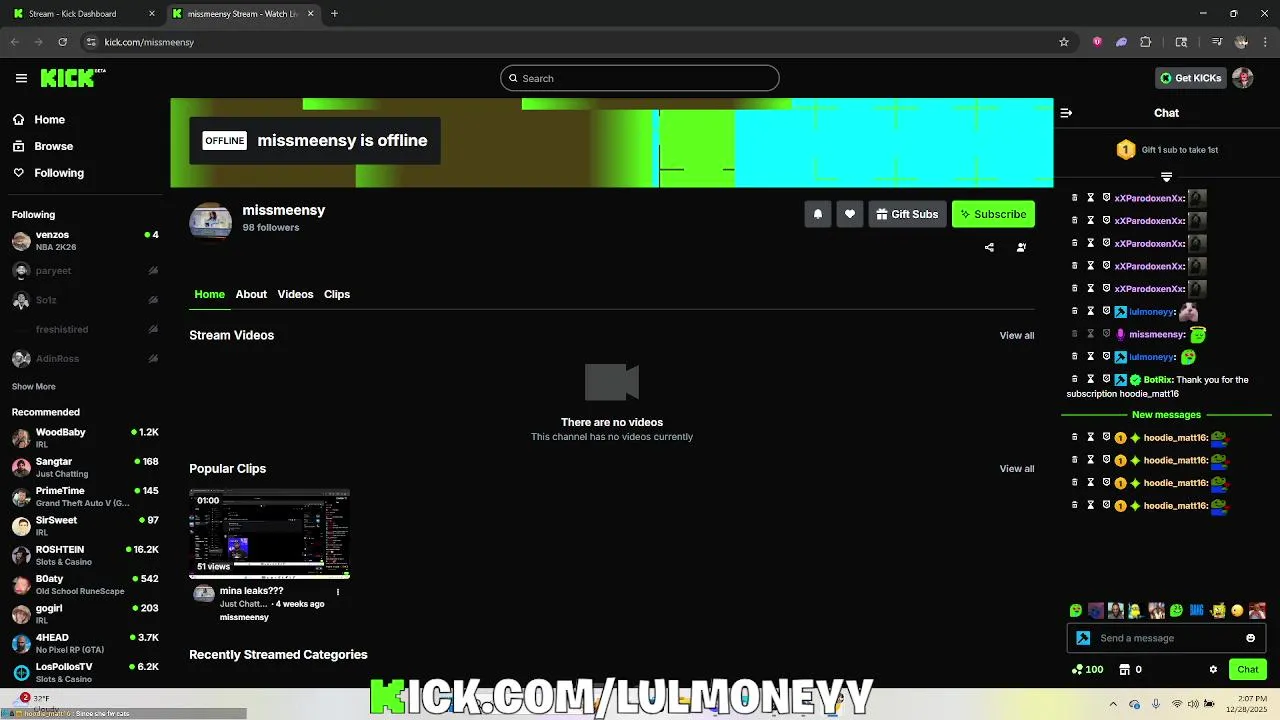Click the search input field
The image size is (1280, 720).
click(x=640, y=78)
